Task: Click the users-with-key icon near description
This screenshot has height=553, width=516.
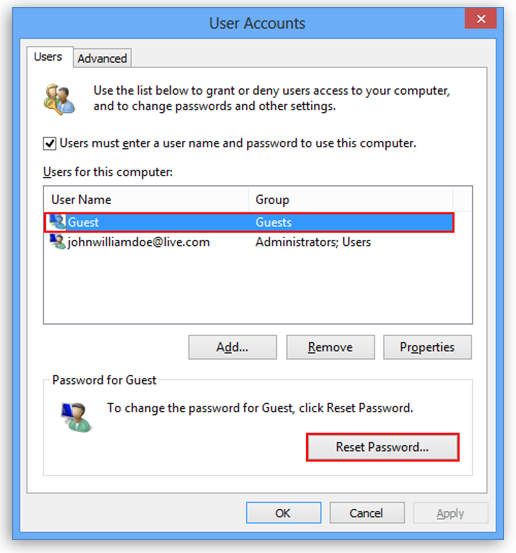Action: [x=59, y=99]
